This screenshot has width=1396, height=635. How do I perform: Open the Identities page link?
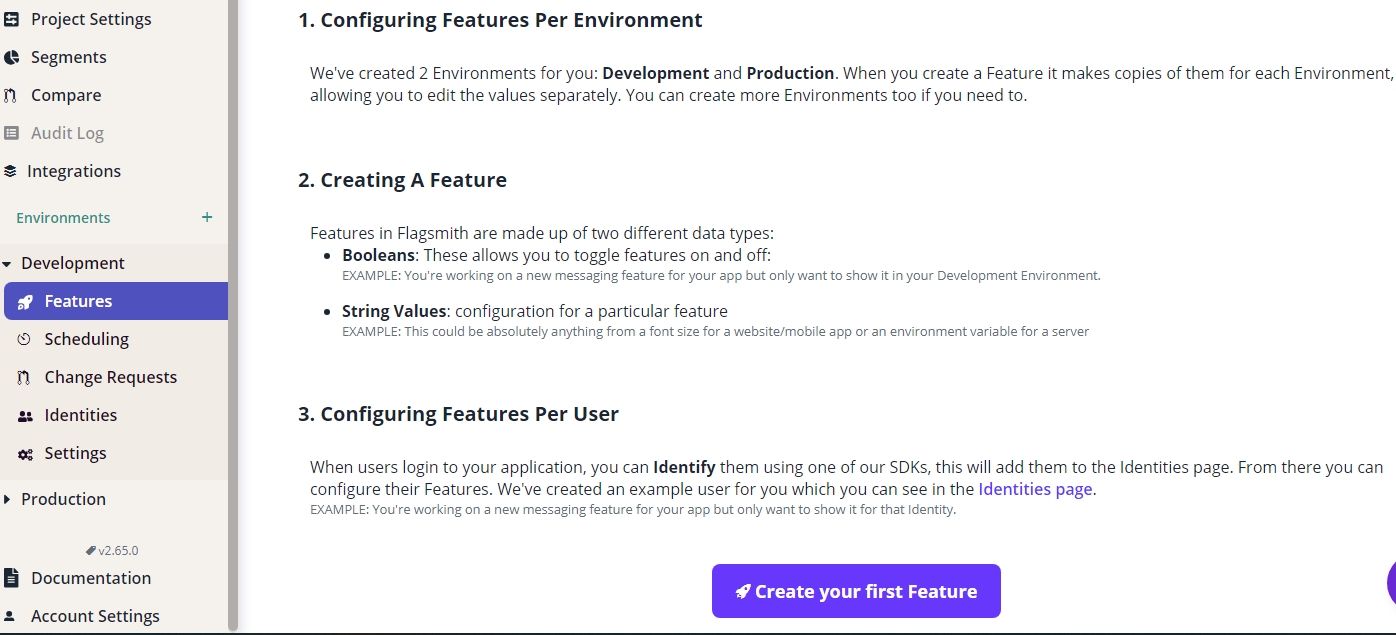pos(1034,489)
